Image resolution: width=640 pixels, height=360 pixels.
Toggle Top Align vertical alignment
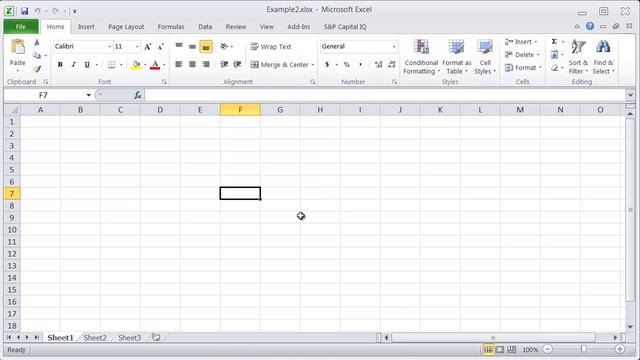[179, 47]
